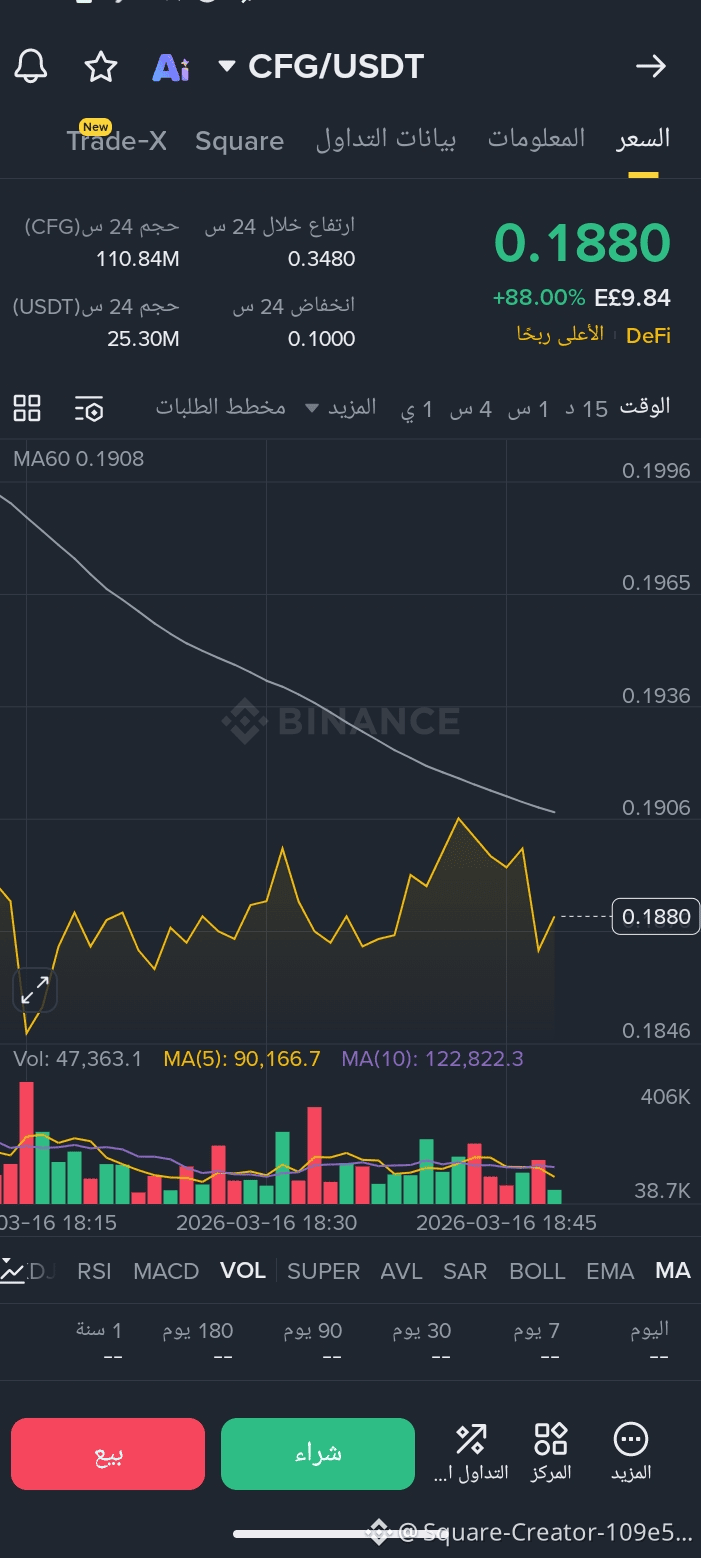Tap الأعلى ربحًا top gainers tag

(x=560, y=334)
